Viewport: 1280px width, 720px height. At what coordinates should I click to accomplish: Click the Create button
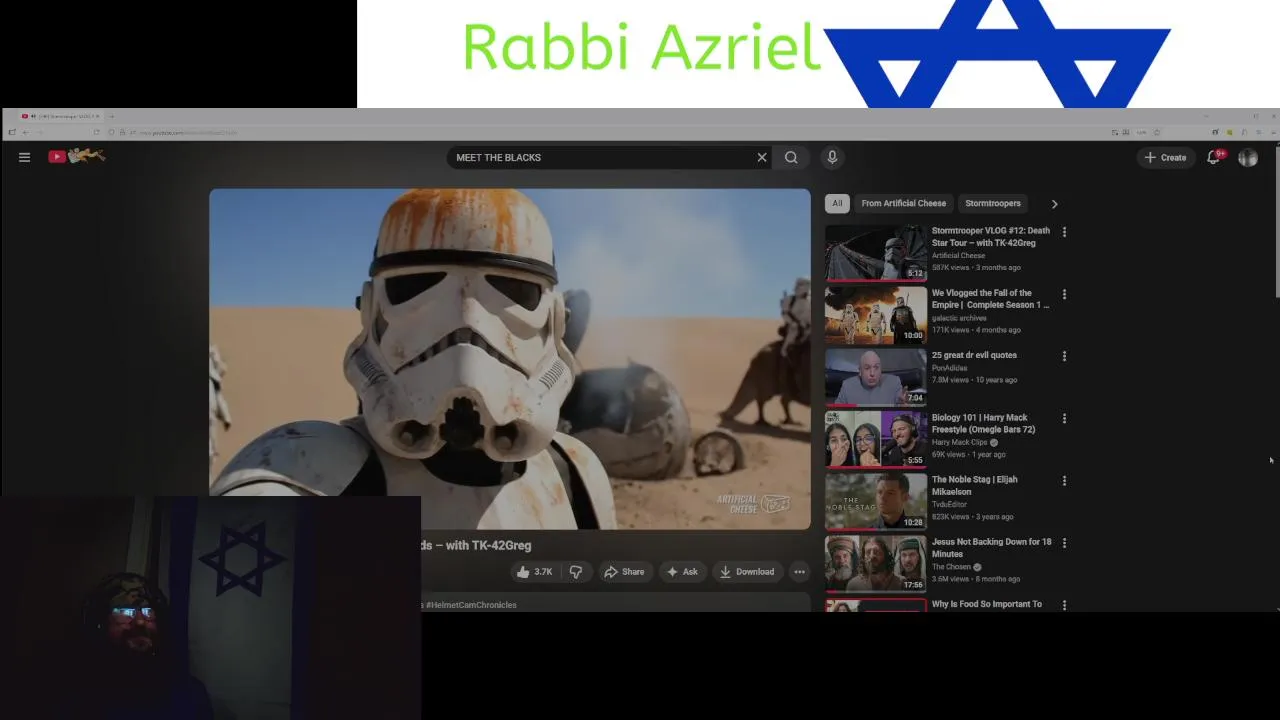coord(1165,157)
